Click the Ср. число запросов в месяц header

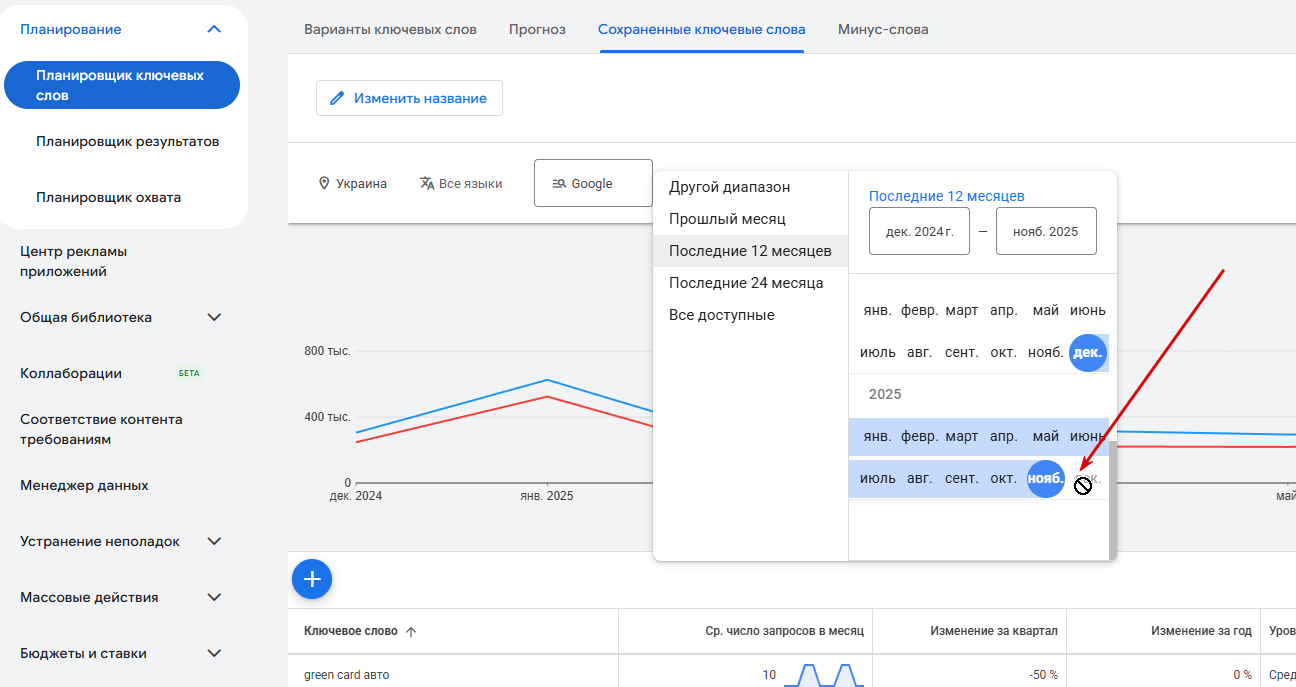(x=783, y=631)
